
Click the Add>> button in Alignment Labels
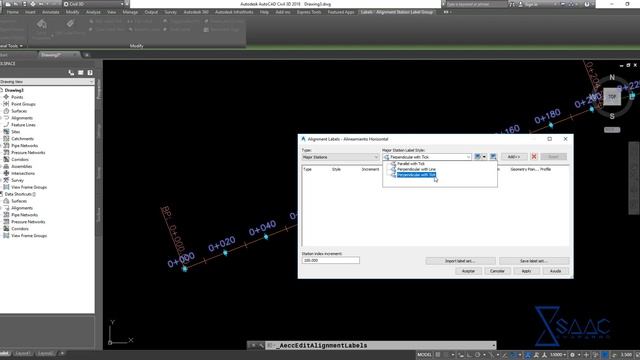(513, 157)
